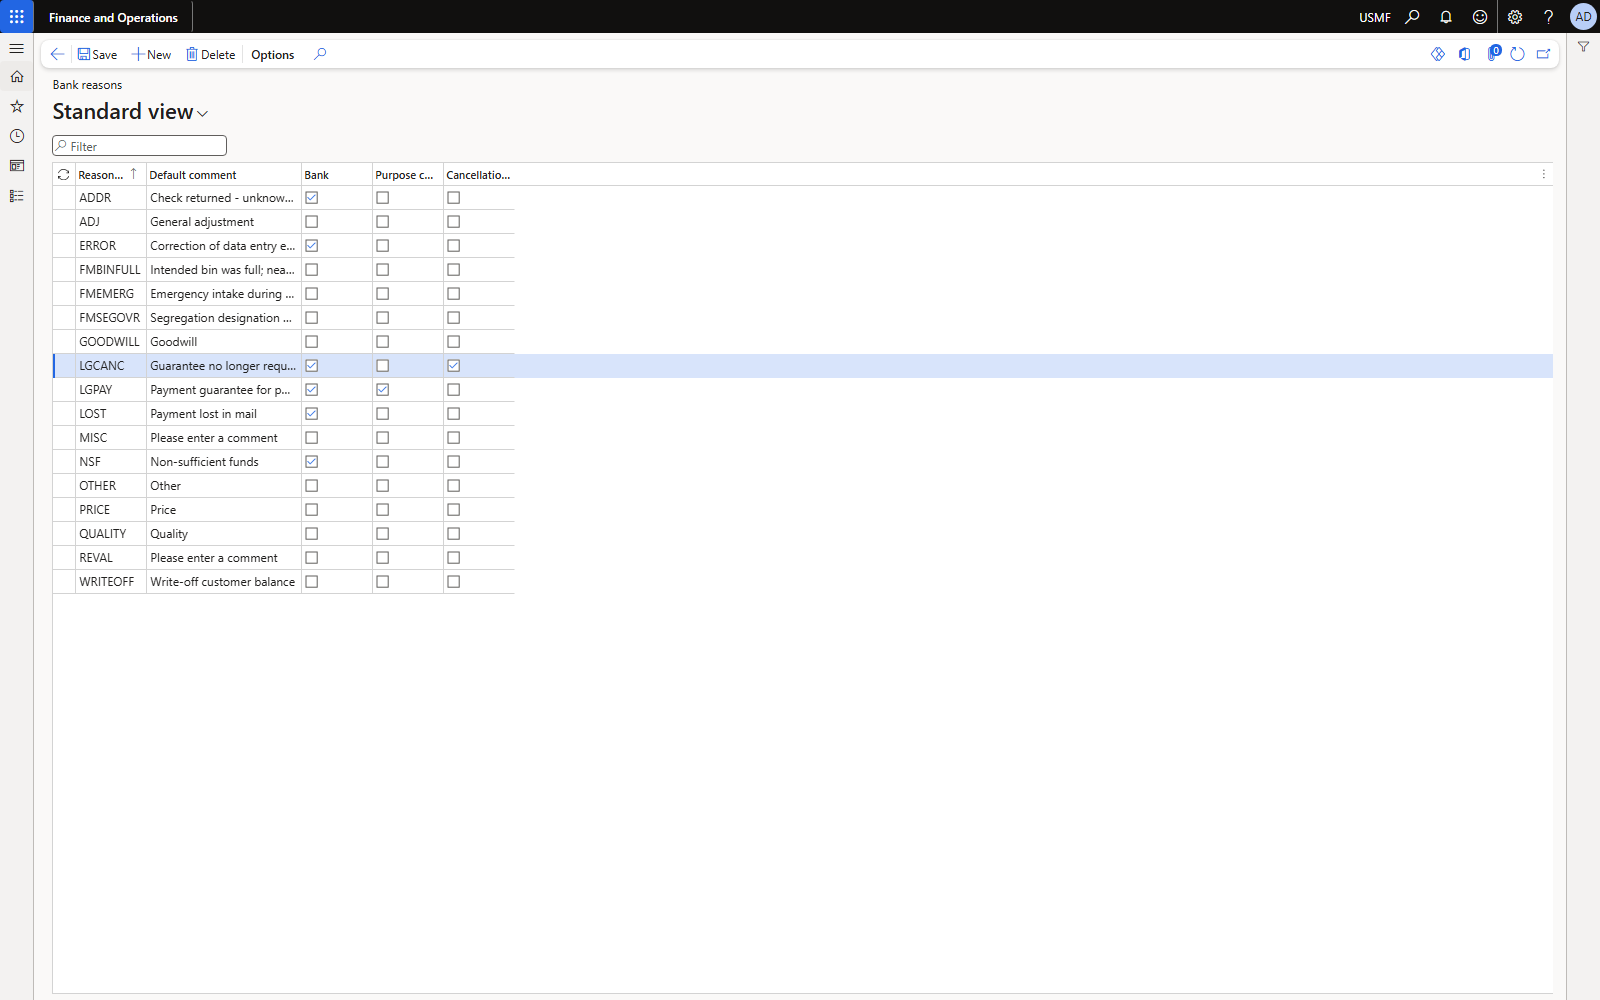Open the Options menu
Viewport: 1600px width, 1000px height.
coord(272,54)
